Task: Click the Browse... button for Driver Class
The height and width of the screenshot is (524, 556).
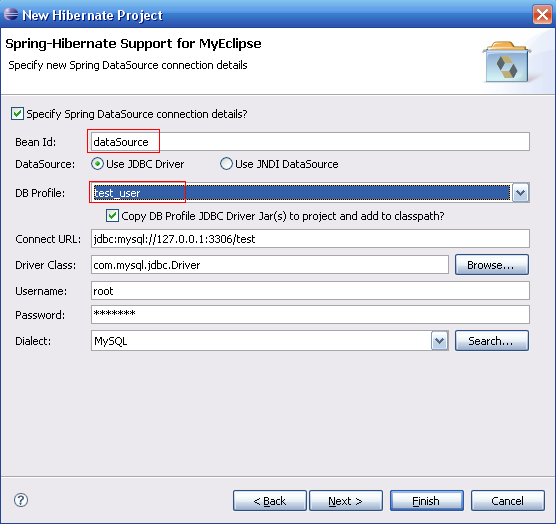Action: click(492, 265)
